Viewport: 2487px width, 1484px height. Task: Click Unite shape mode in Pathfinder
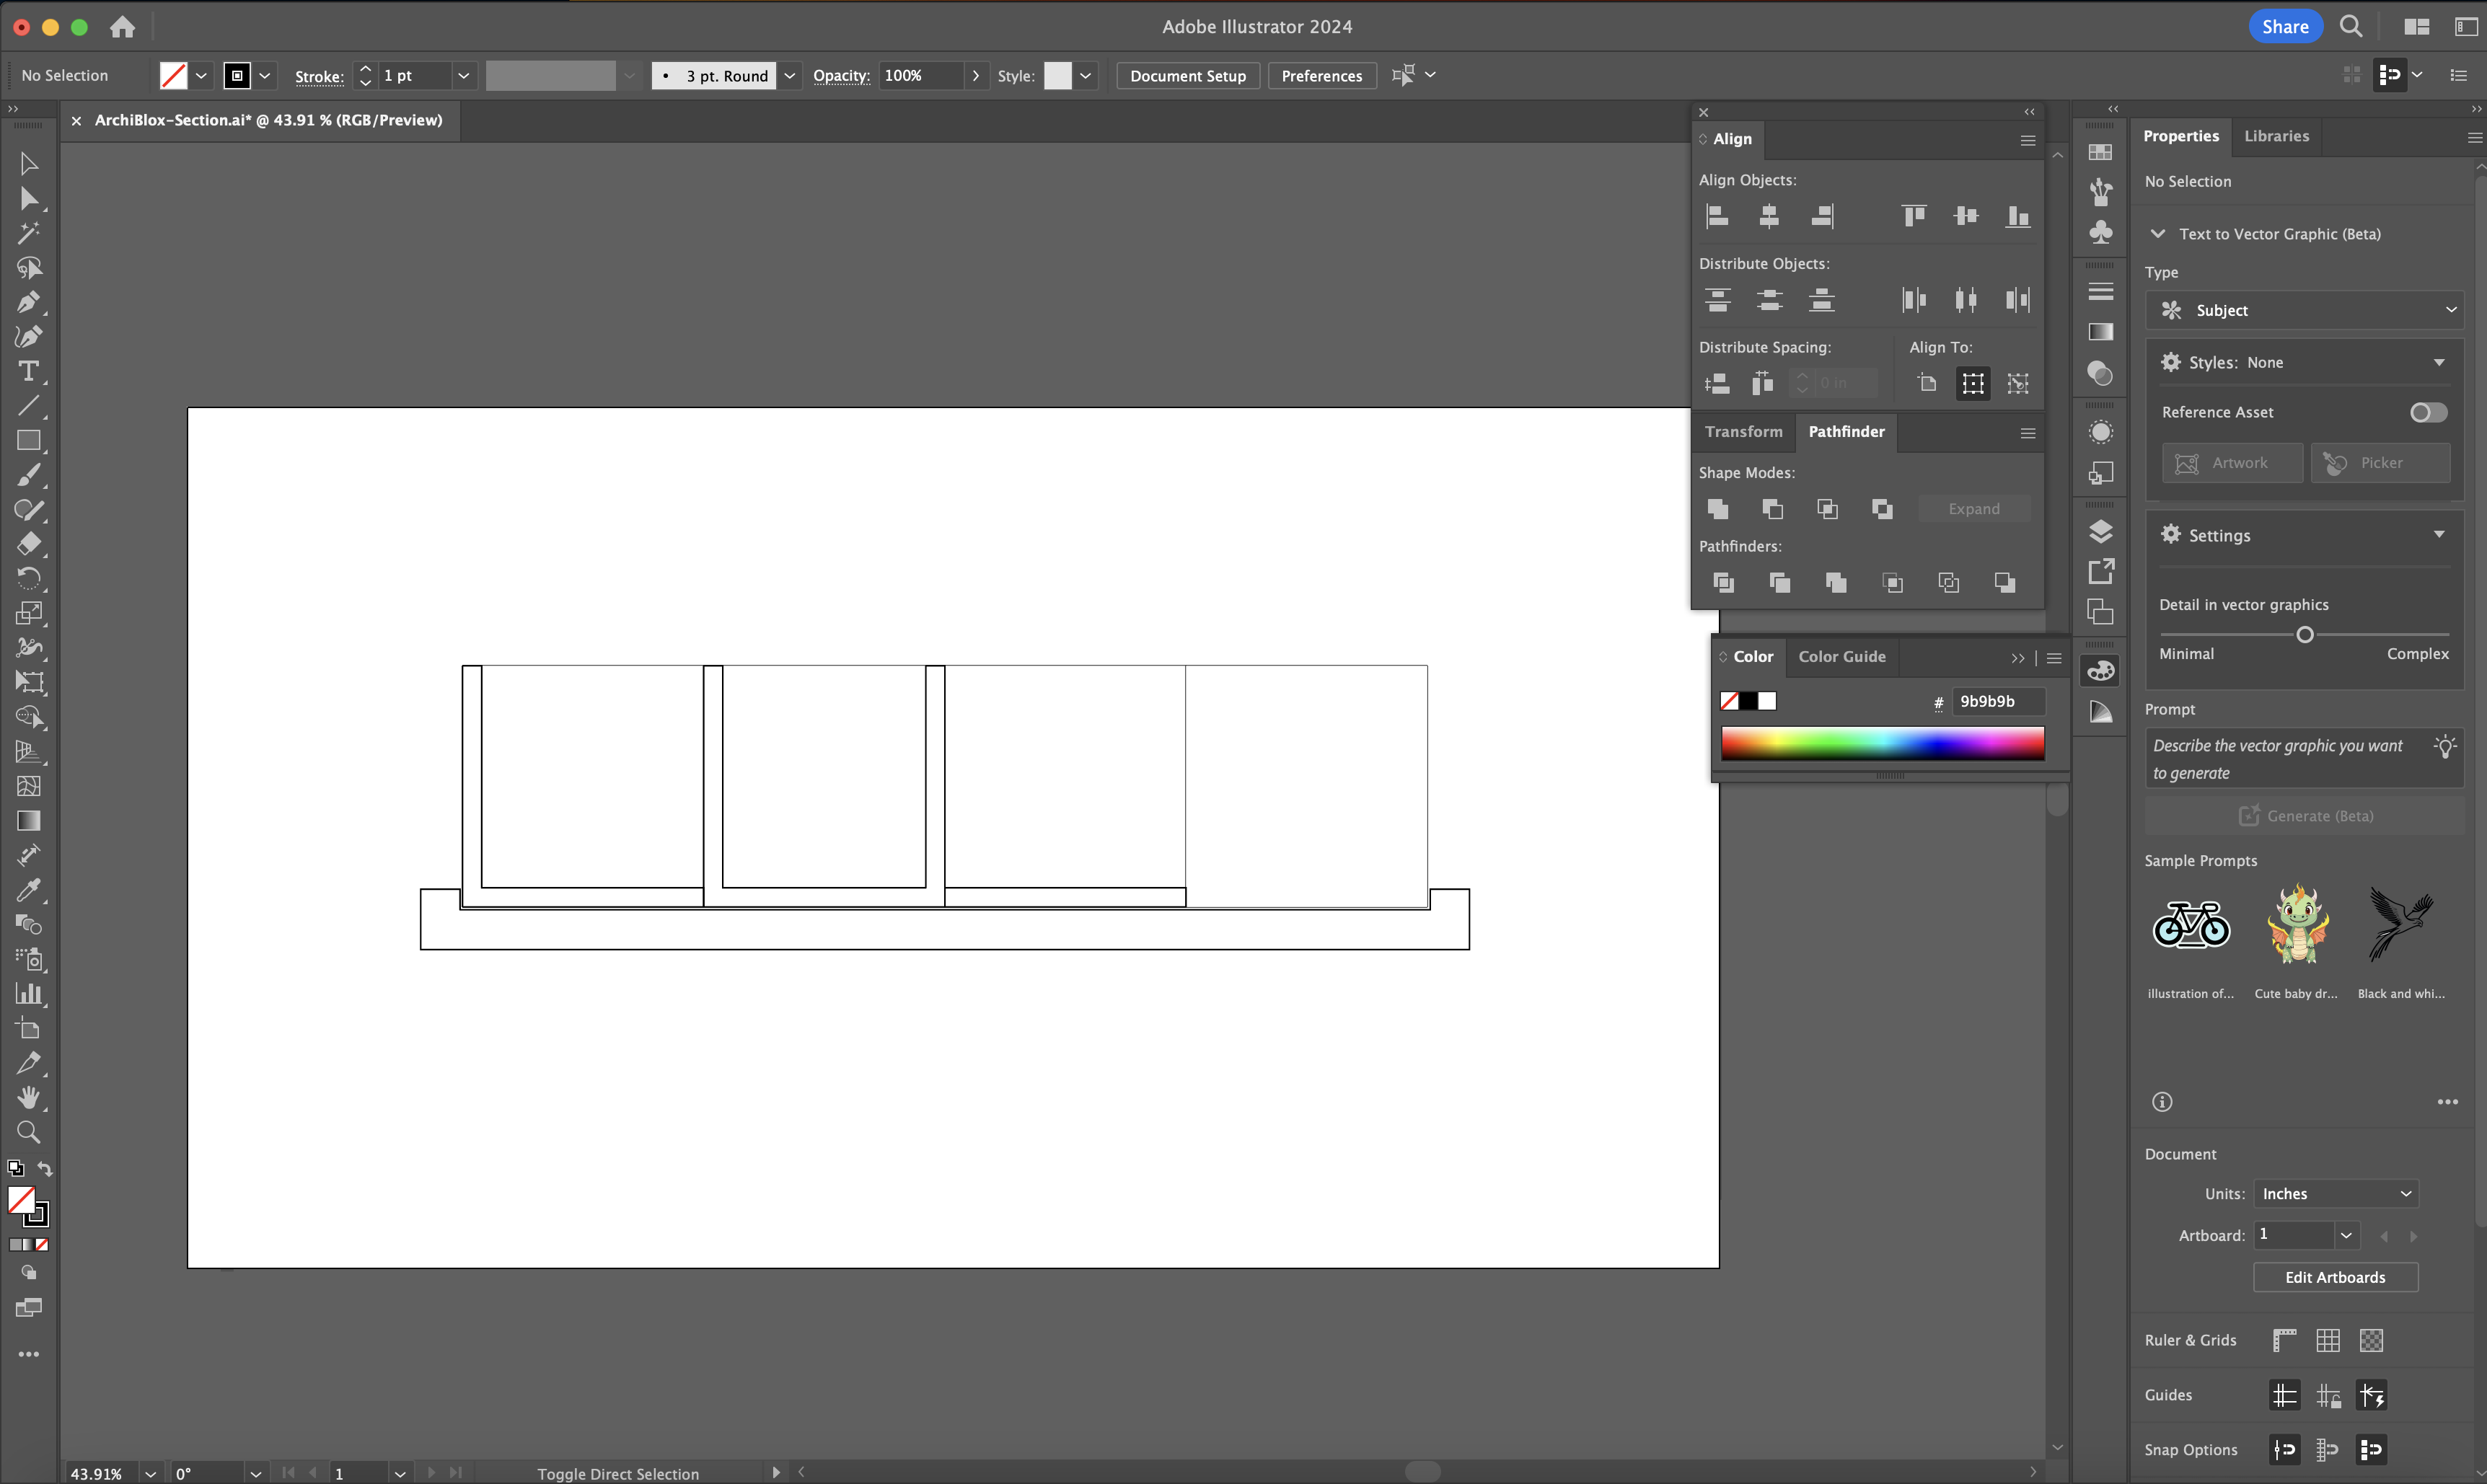[x=1718, y=509]
